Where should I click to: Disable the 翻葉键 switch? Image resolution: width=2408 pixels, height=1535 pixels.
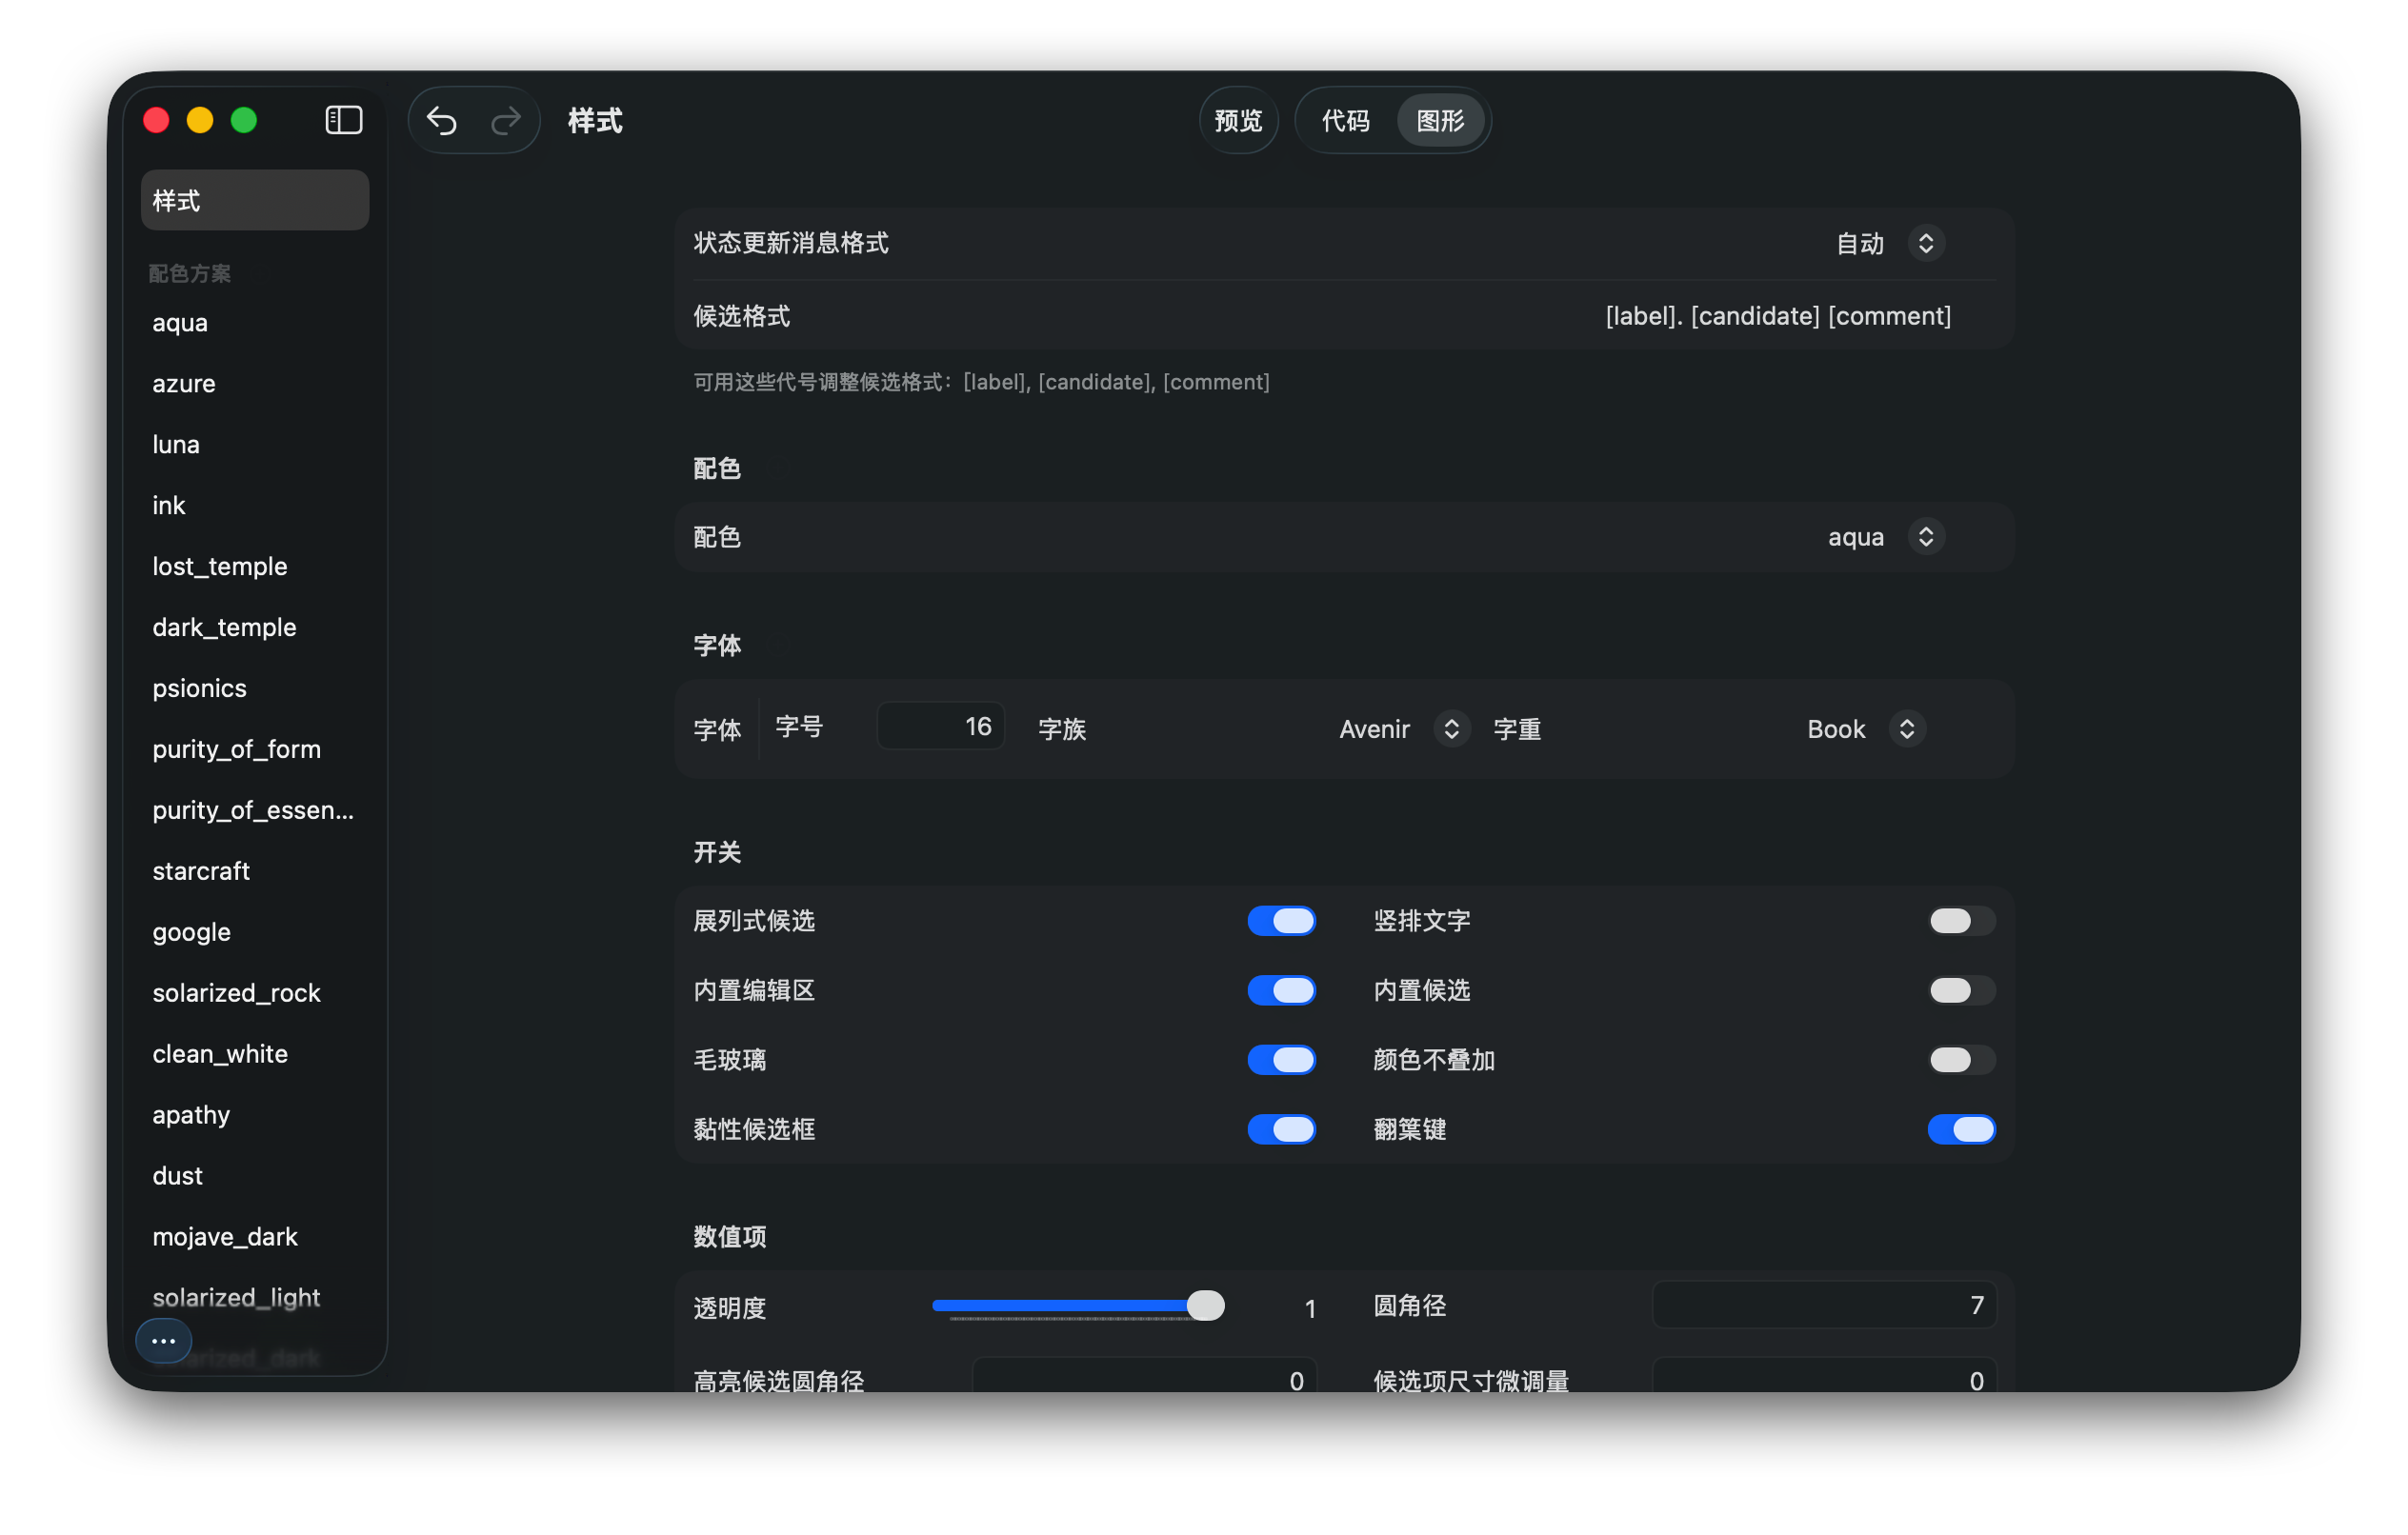click(1961, 1129)
